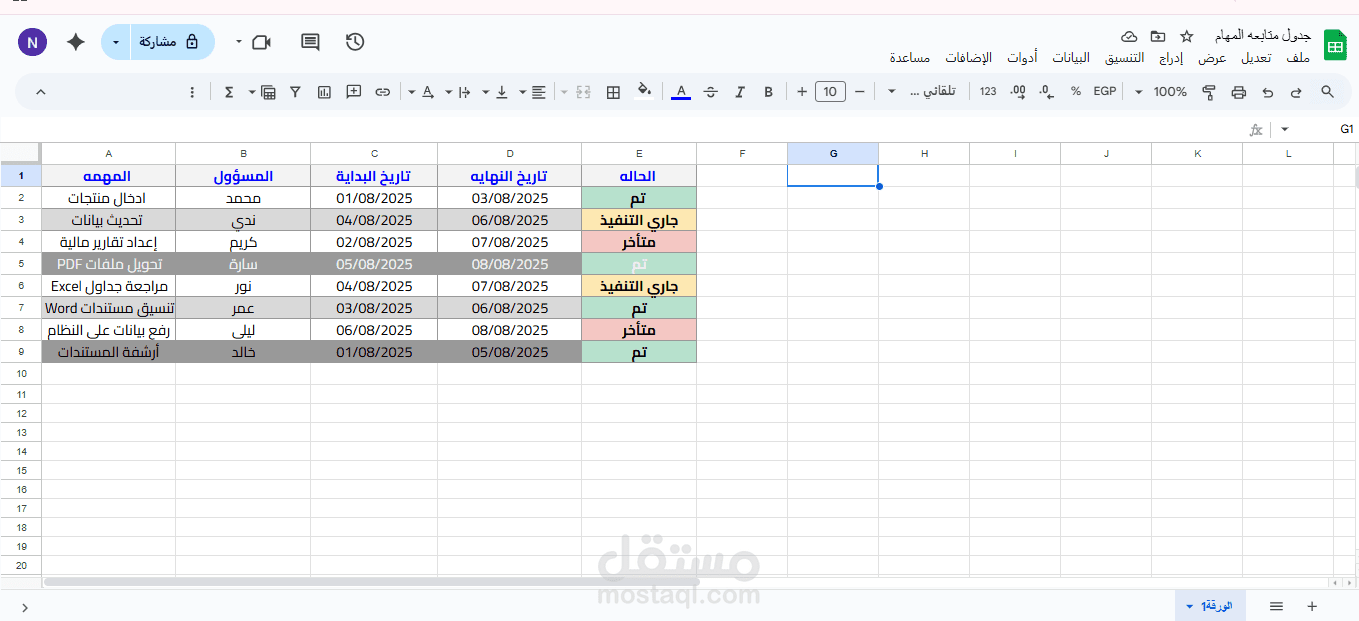Open the account avatar N
The width and height of the screenshot is (1359, 621).
tap(32, 42)
